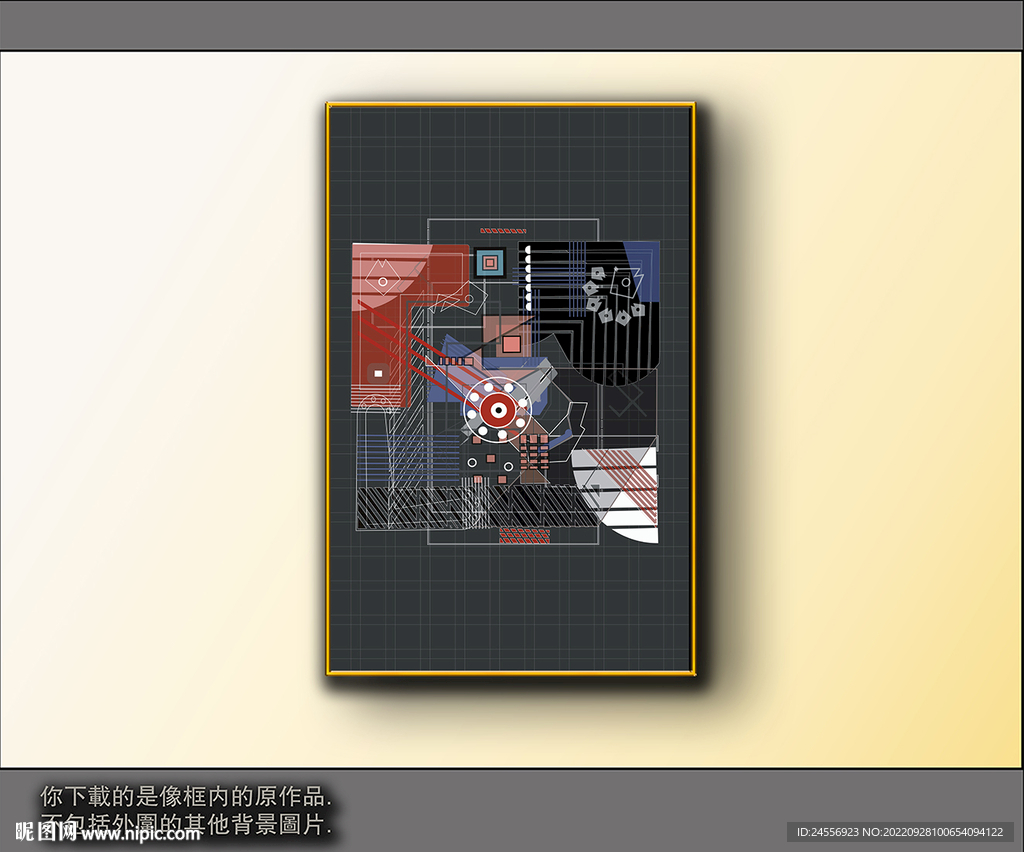Click the pink square with dark outline
This screenshot has height=852, width=1024.
tap(511, 344)
